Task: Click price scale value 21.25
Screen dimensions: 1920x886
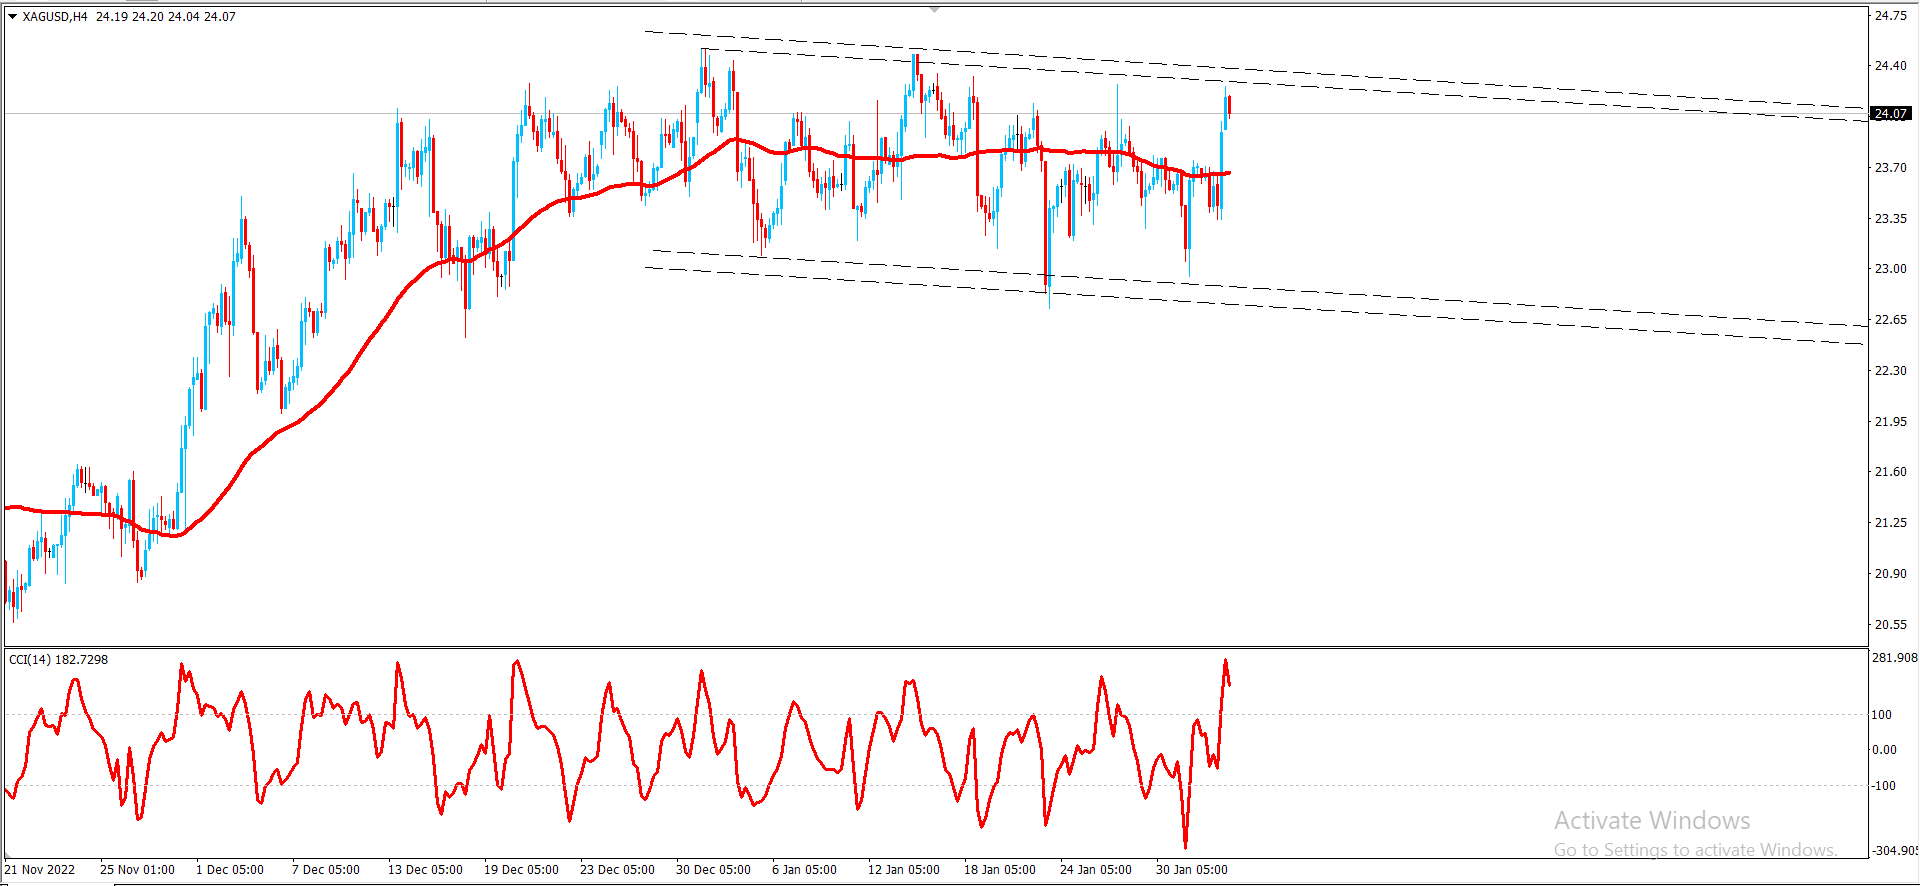Action: (1890, 523)
